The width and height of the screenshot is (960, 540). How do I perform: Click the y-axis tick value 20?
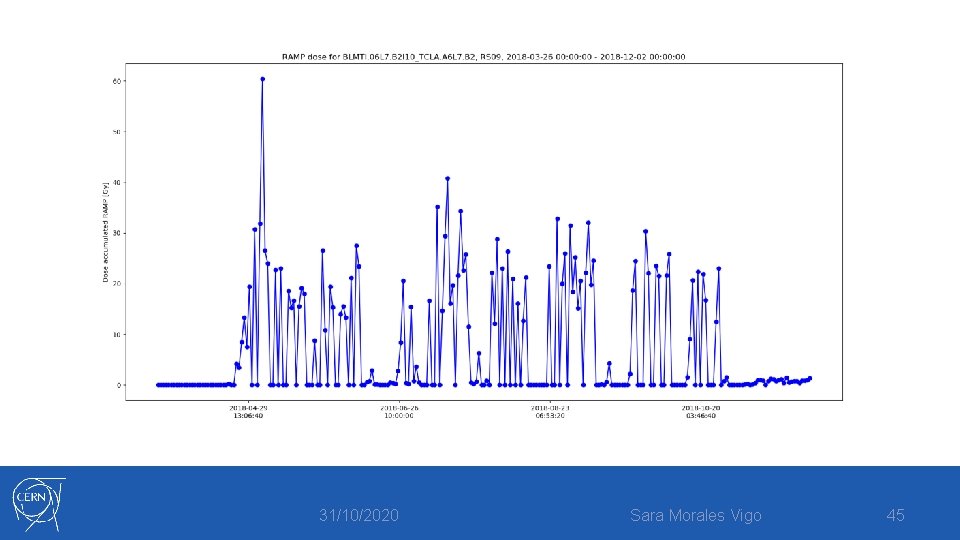(116, 284)
